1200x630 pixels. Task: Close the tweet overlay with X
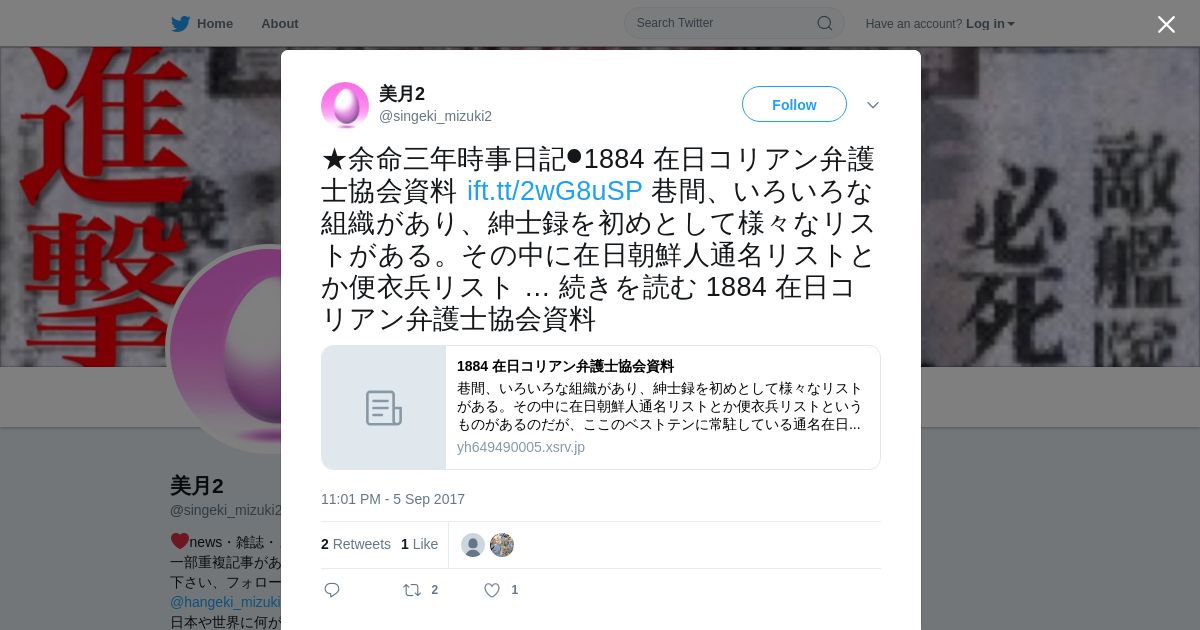click(x=1166, y=24)
